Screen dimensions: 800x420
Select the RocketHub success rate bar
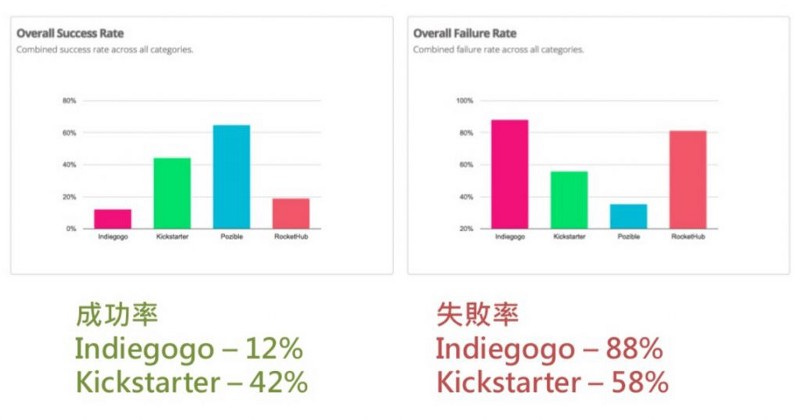(291, 214)
